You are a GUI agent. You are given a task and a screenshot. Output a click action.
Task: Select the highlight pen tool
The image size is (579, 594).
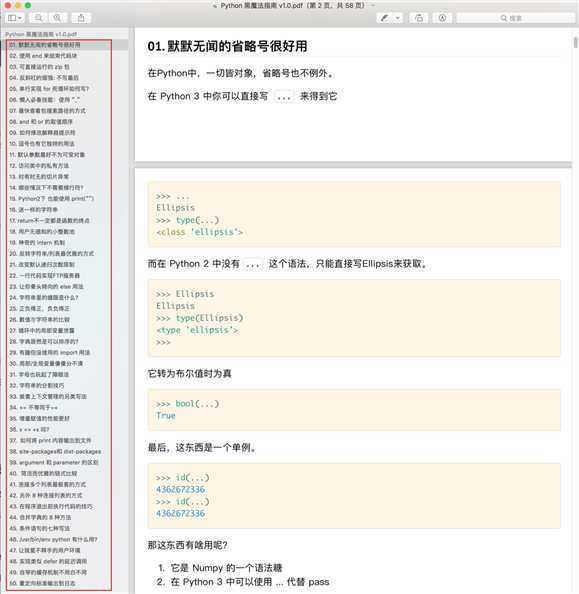coord(385,18)
